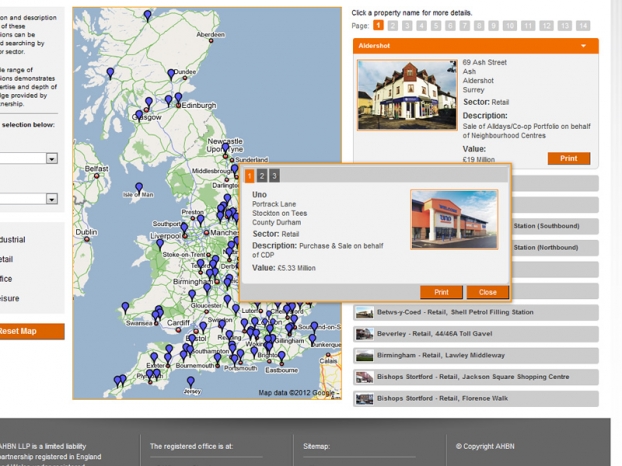
Task: Click the Birmingham entry thumbnail
Action: 365,355
